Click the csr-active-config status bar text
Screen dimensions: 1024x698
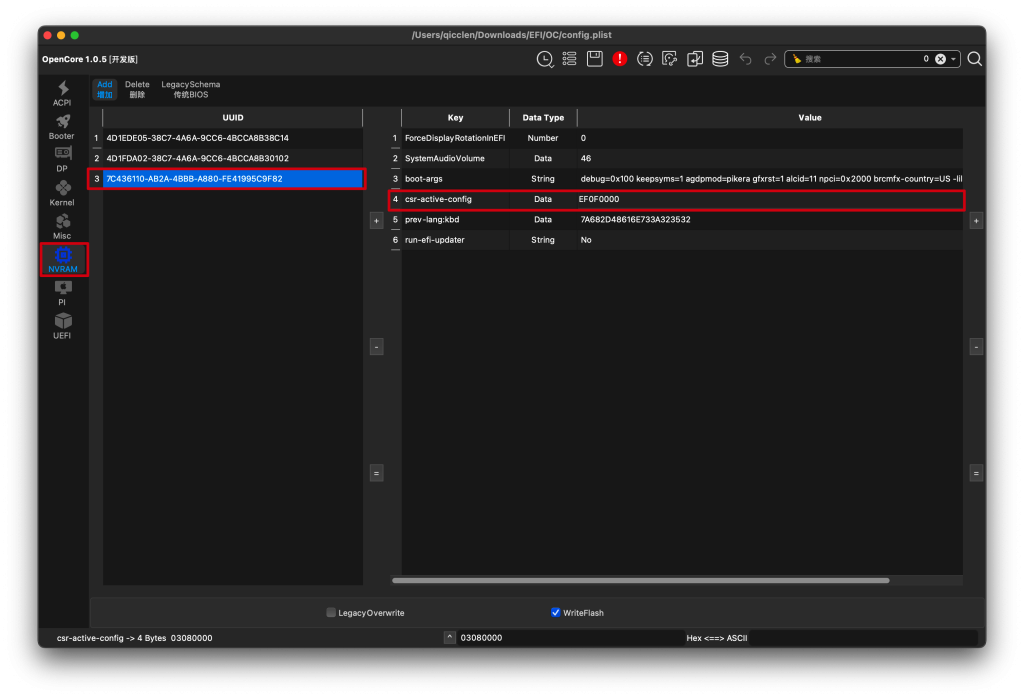pyautogui.click(x=135, y=638)
